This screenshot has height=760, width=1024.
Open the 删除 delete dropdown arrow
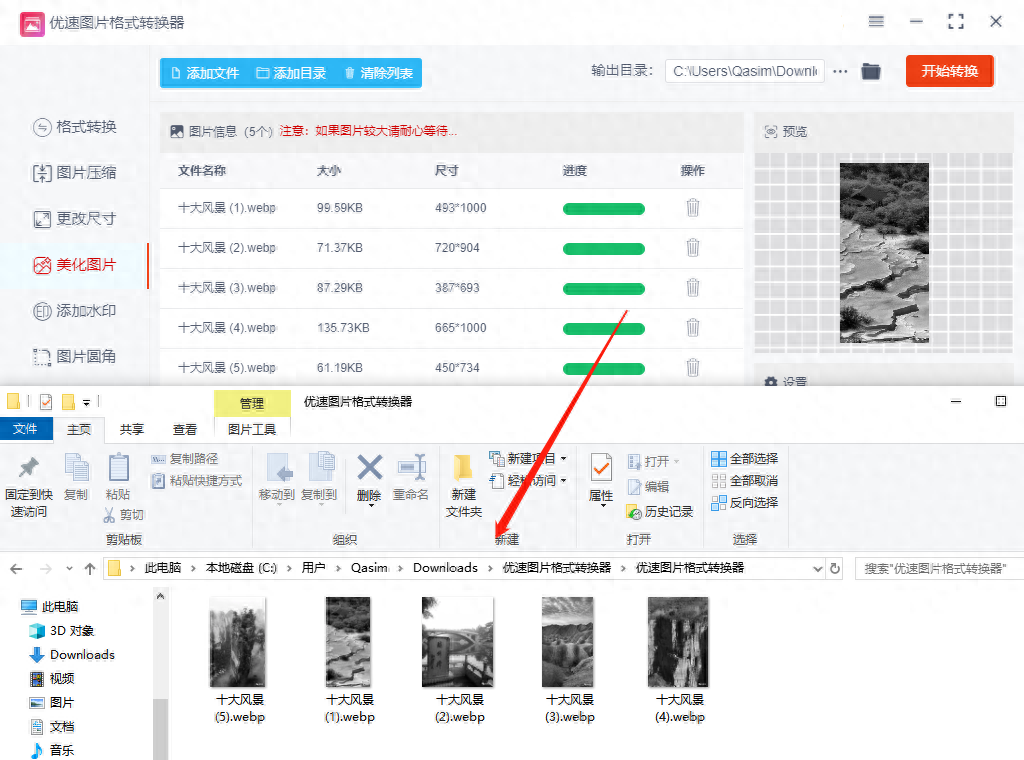tap(370, 506)
